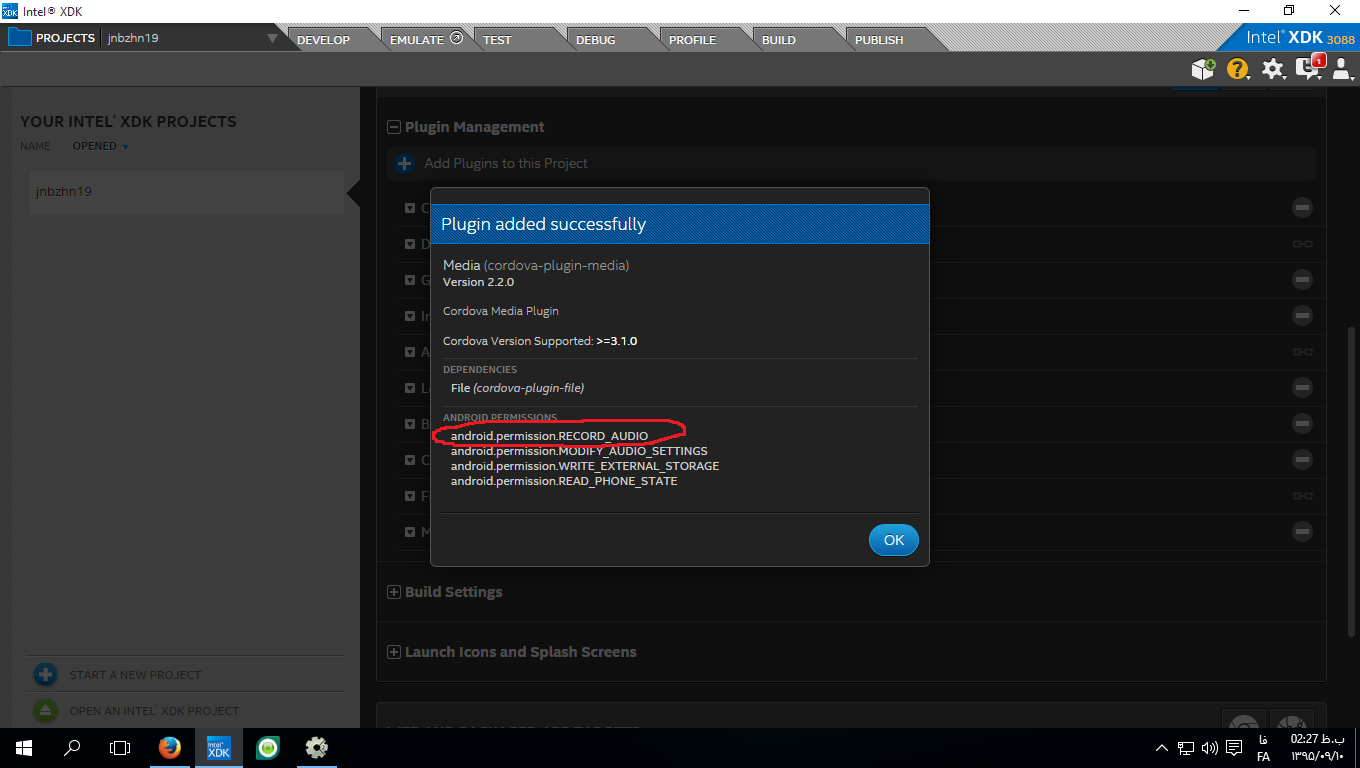1360x768 pixels.
Task: Open the Windows Start menu
Action: pos(24,747)
